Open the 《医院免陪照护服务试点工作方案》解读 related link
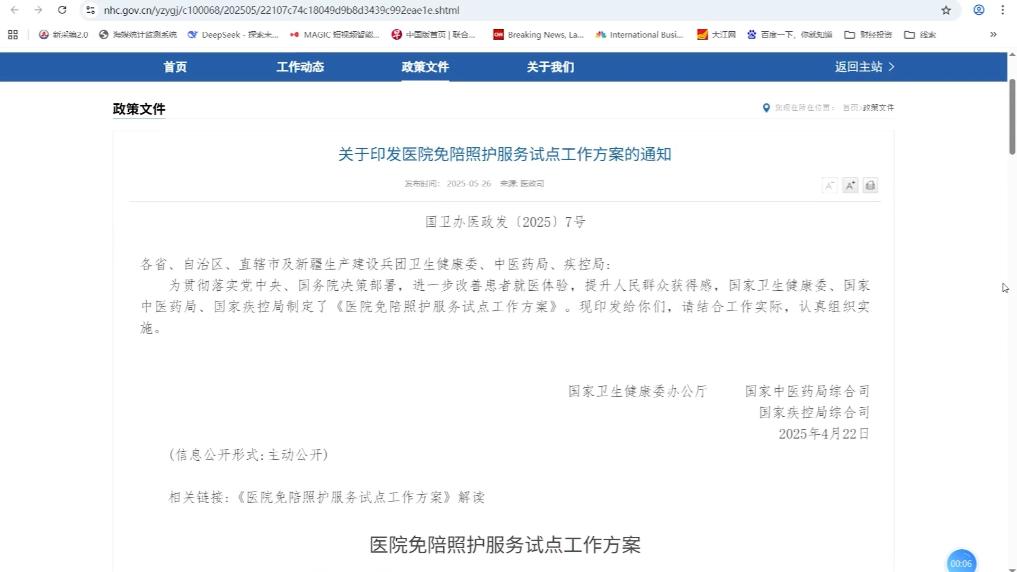 (x=360, y=497)
